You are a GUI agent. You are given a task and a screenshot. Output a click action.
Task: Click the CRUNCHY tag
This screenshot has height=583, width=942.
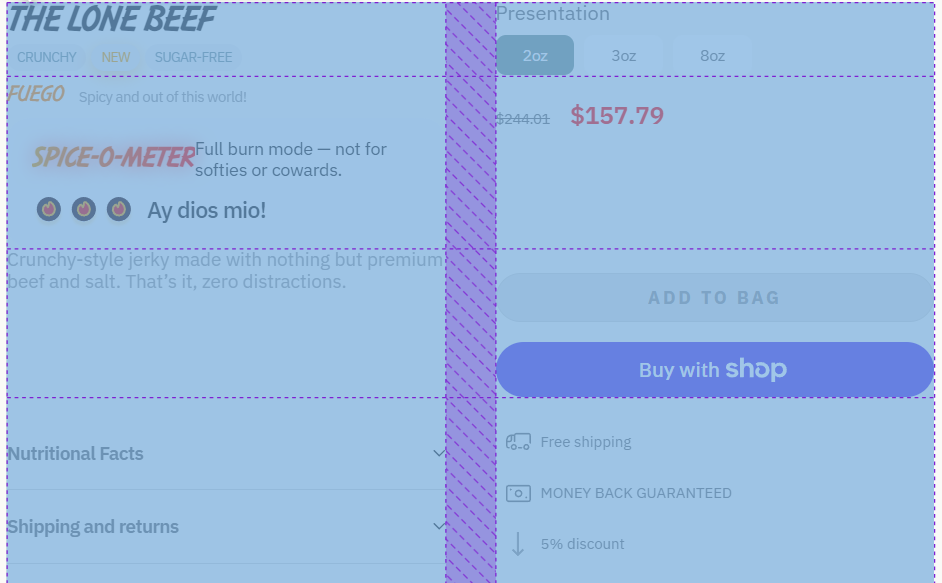(47, 57)
